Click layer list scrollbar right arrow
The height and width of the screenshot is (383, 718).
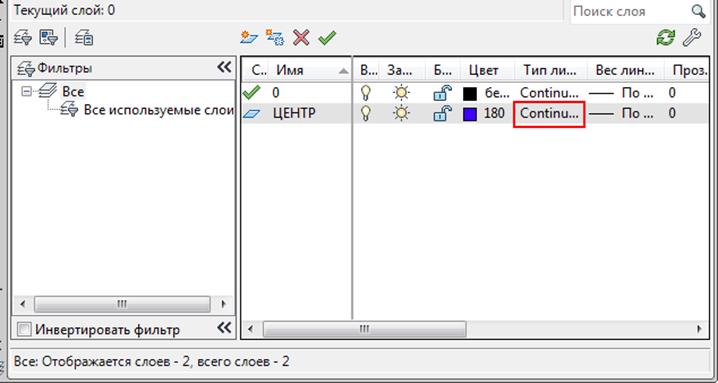pyautogui.click(x=699, y=328)
